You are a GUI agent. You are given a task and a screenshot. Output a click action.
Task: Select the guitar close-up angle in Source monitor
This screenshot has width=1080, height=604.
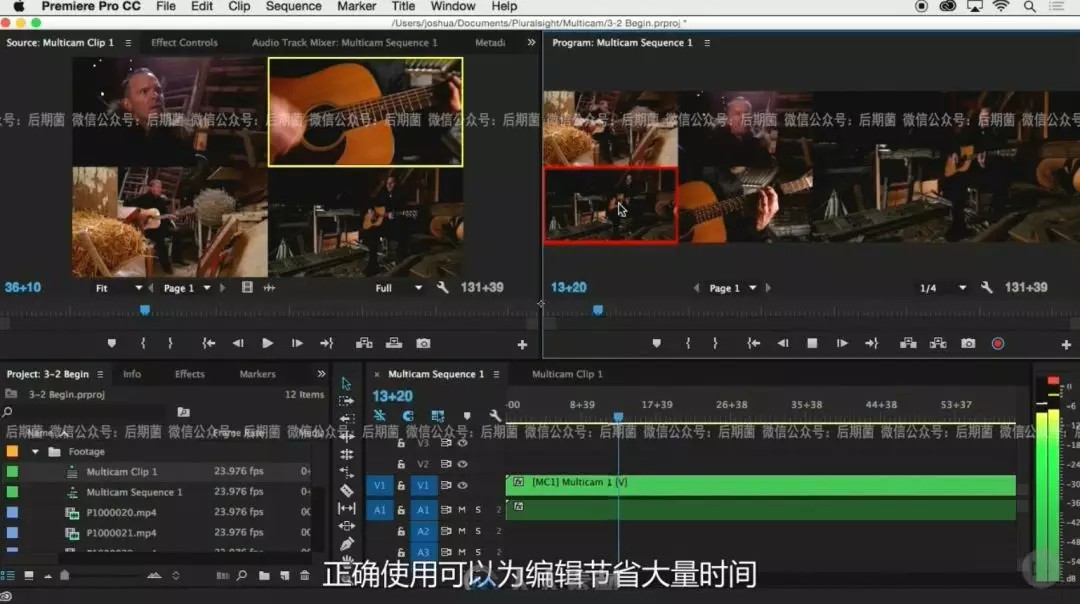pyautogui.click(x=365, y=112)
